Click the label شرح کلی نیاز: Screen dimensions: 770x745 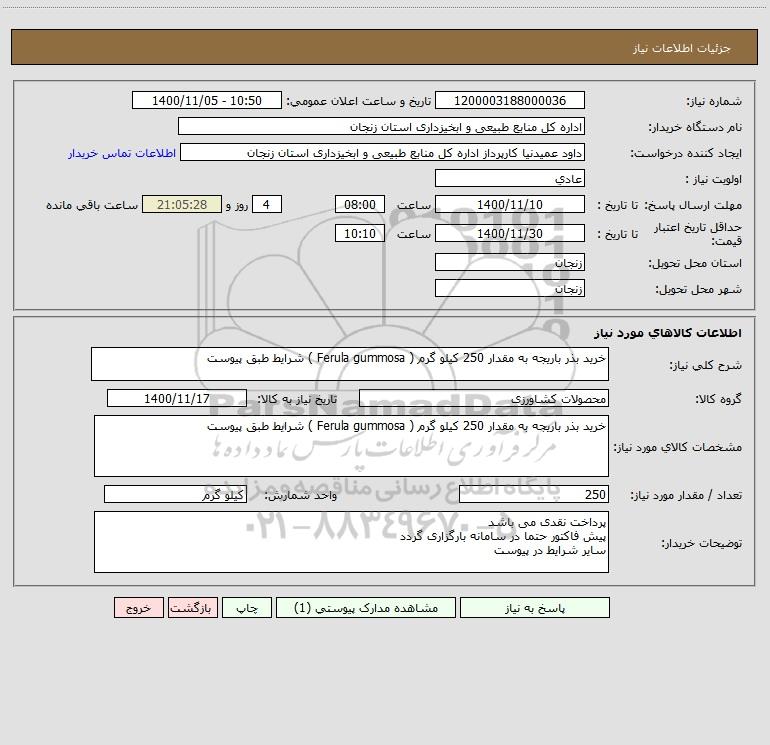pyautogui.click(x=706, y=365)
